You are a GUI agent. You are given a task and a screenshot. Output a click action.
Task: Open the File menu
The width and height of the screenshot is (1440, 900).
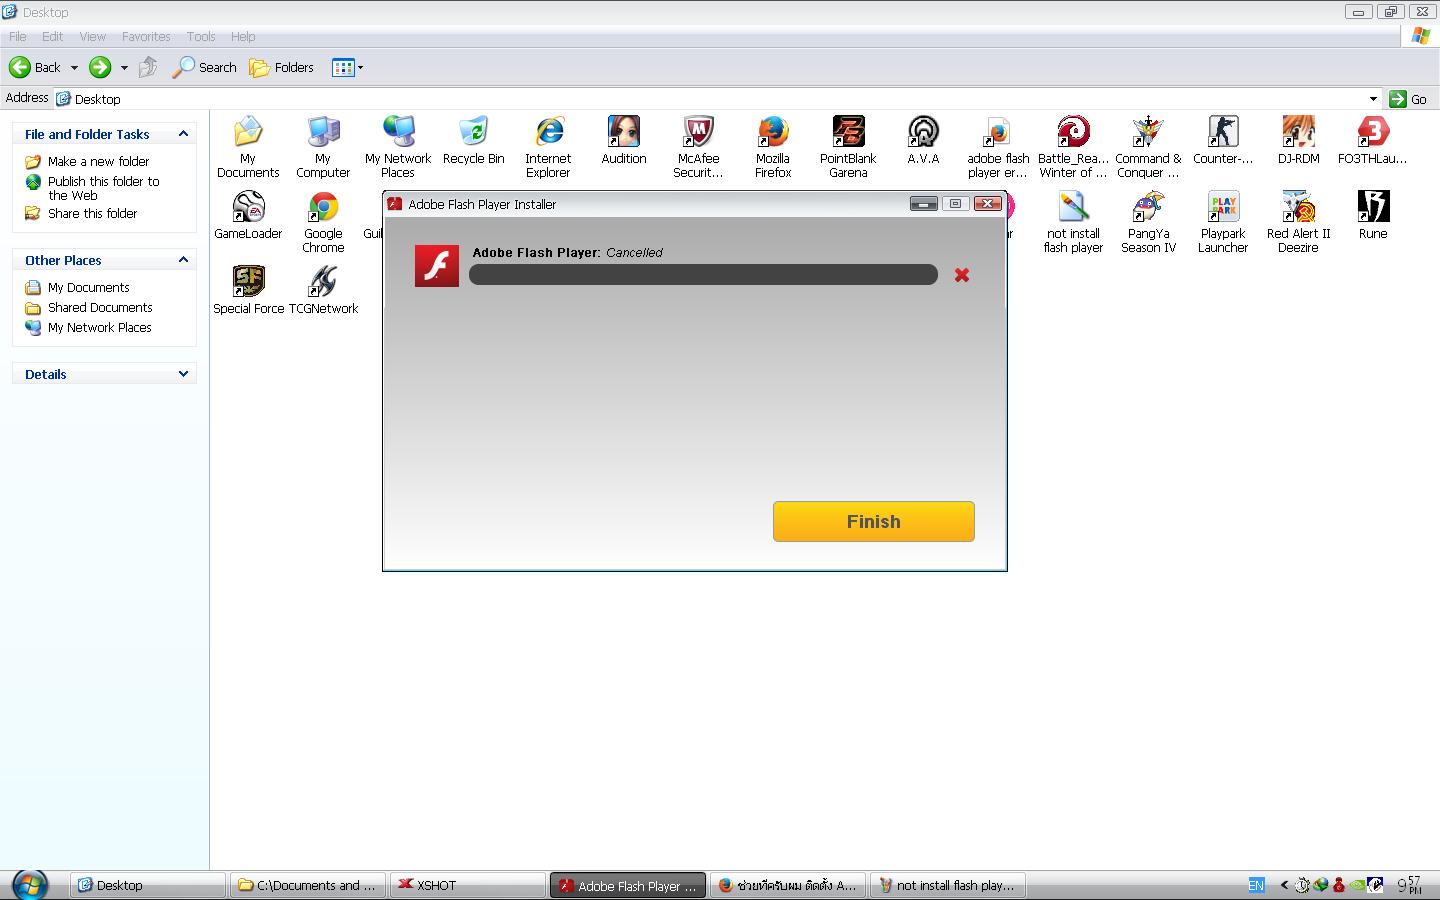tap(17, 36)
